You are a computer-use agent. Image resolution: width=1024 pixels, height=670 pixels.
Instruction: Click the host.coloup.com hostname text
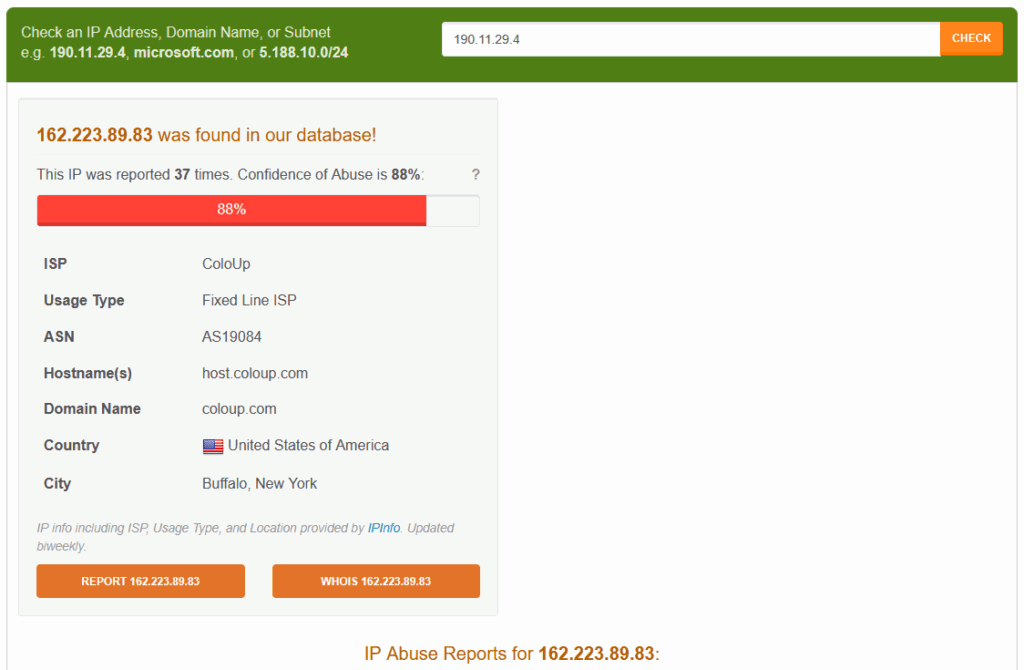pyautogui.click(x=255, y=373)
